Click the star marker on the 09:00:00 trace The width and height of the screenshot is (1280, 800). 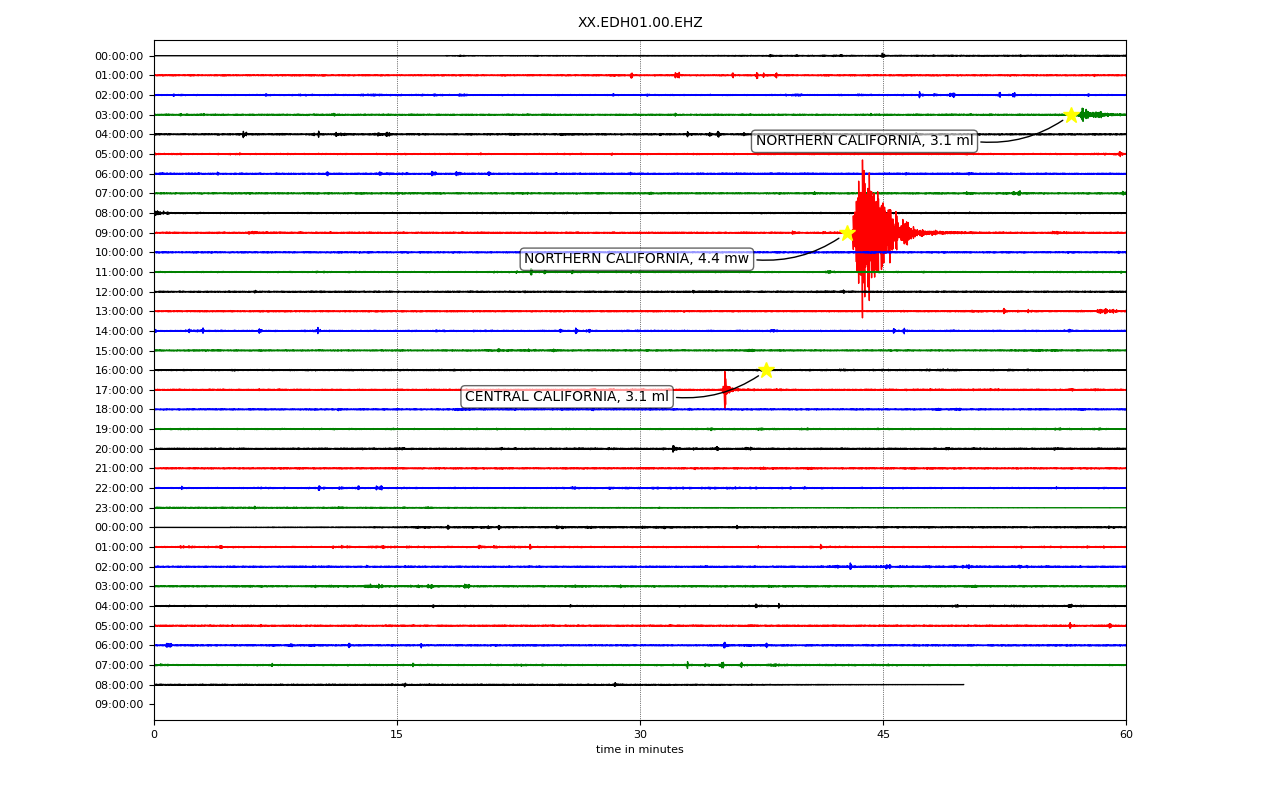[x=847, y=233]
